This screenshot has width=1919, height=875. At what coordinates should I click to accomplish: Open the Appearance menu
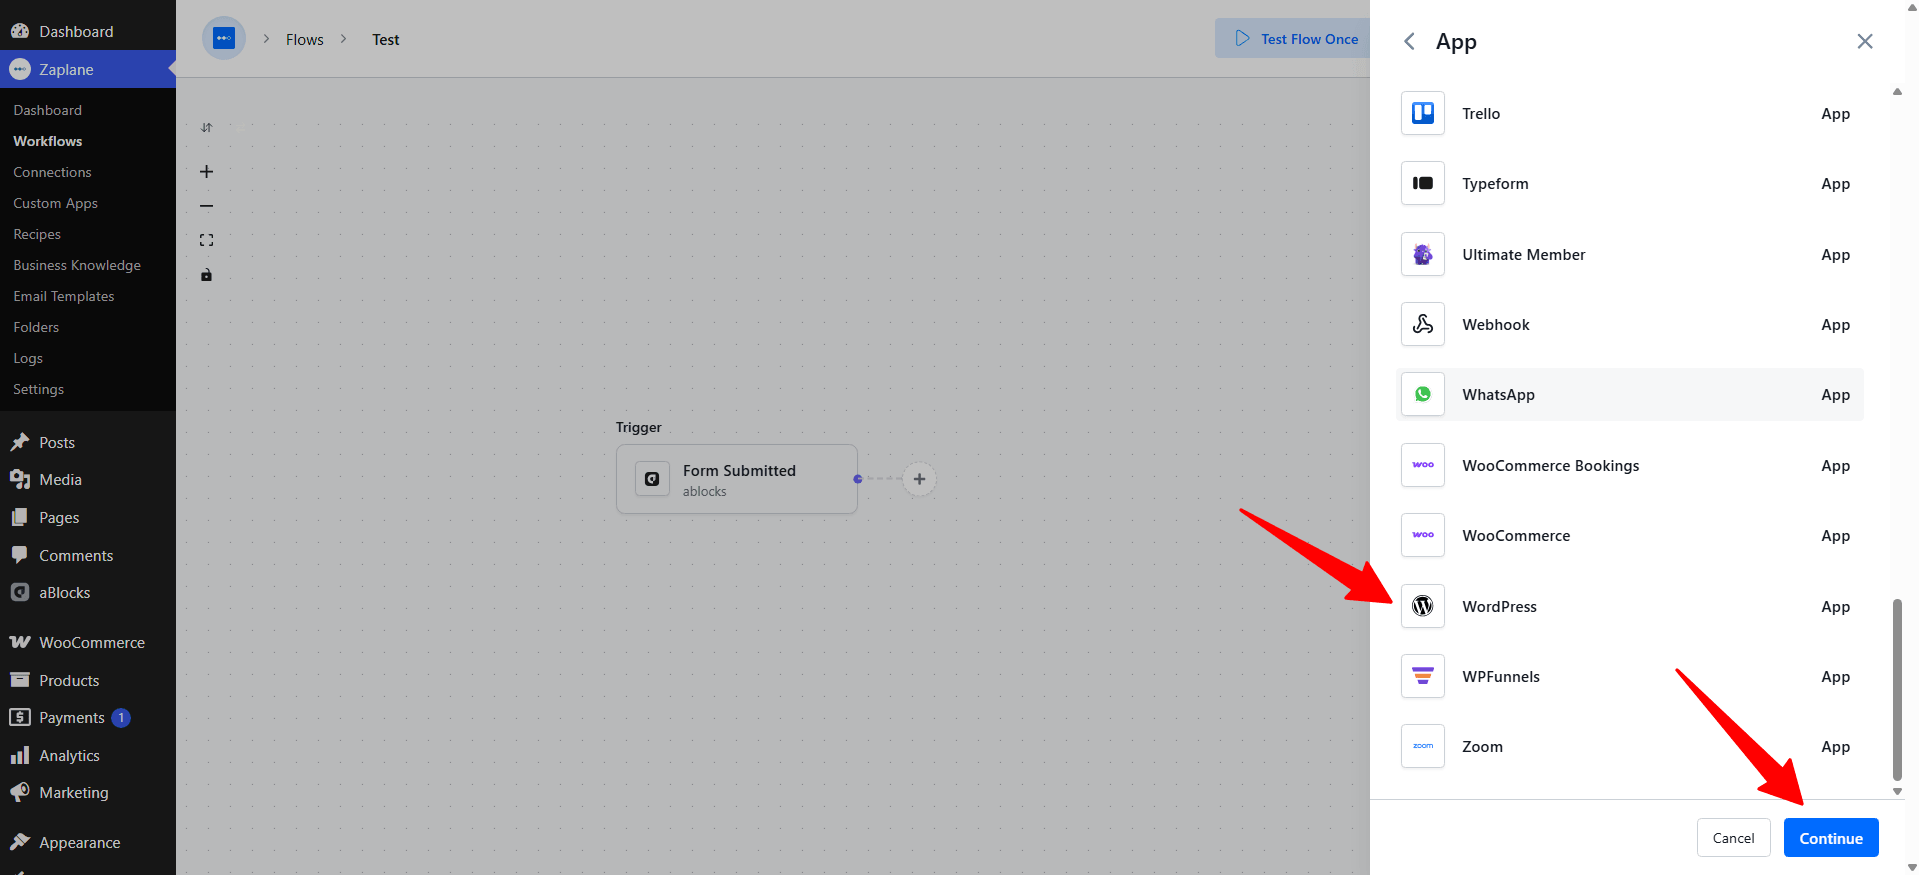(88, 843)
